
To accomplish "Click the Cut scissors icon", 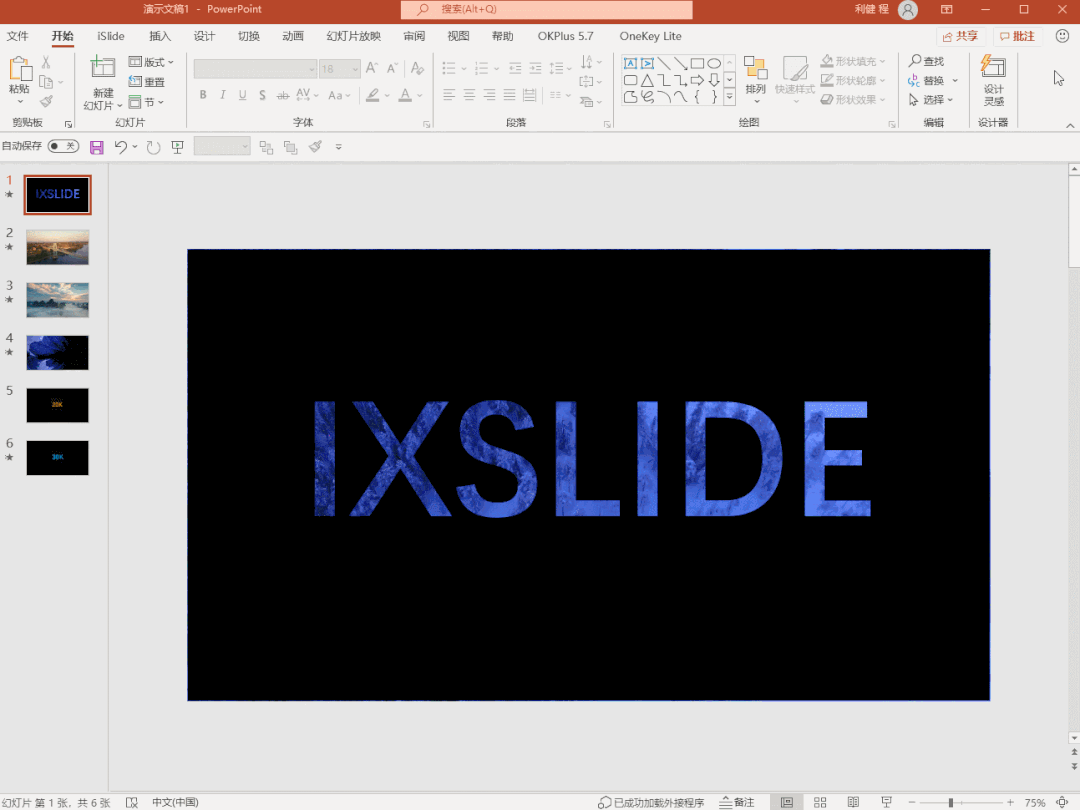I will coord(46,62).
